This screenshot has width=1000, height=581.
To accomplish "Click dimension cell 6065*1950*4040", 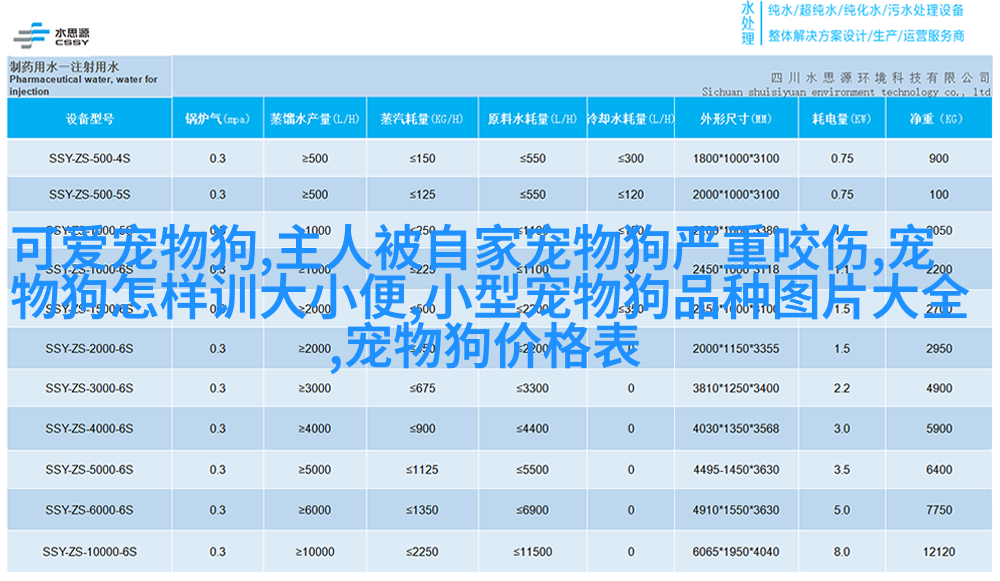I will point(736,552).
